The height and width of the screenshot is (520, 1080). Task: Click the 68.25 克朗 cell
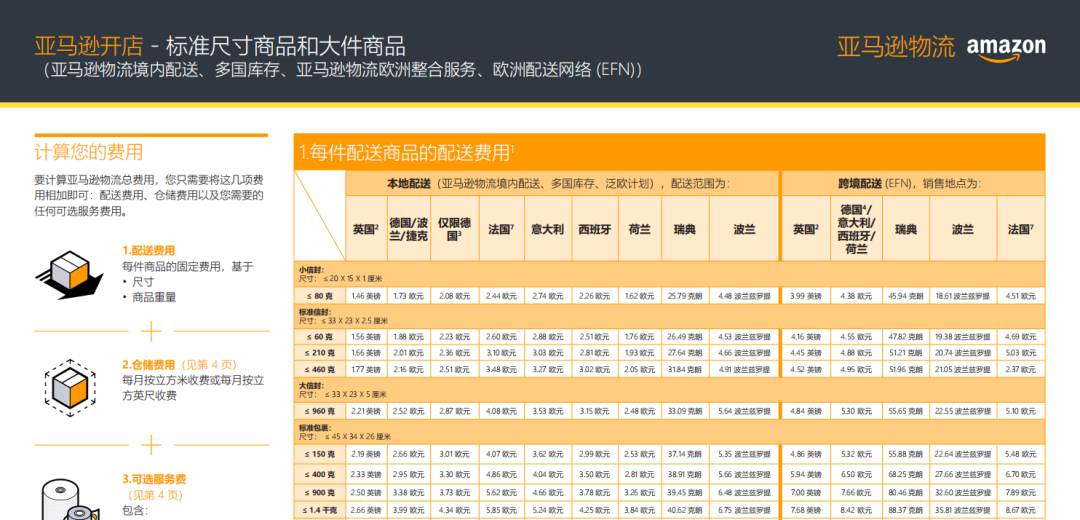(x=906, y=475)
